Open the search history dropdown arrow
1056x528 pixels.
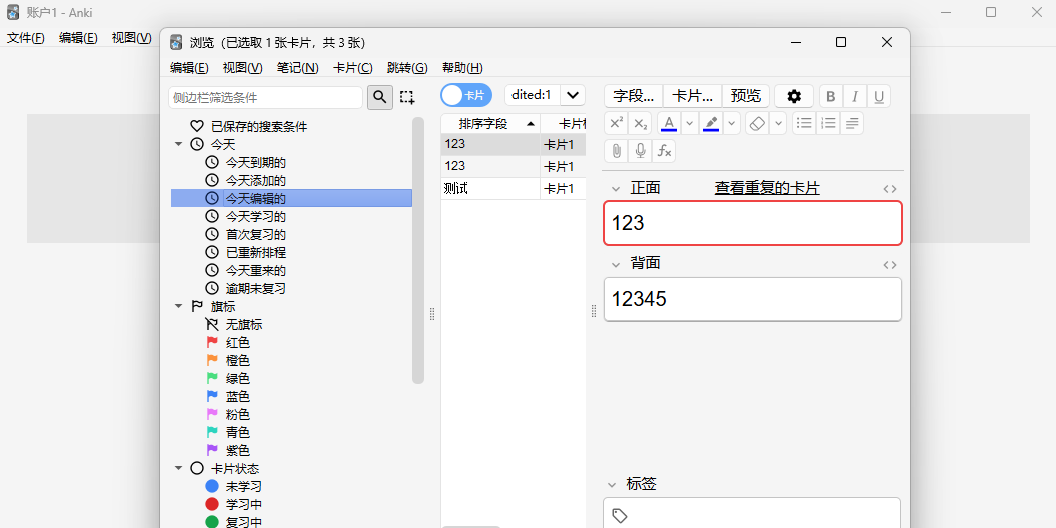[572, 95]
